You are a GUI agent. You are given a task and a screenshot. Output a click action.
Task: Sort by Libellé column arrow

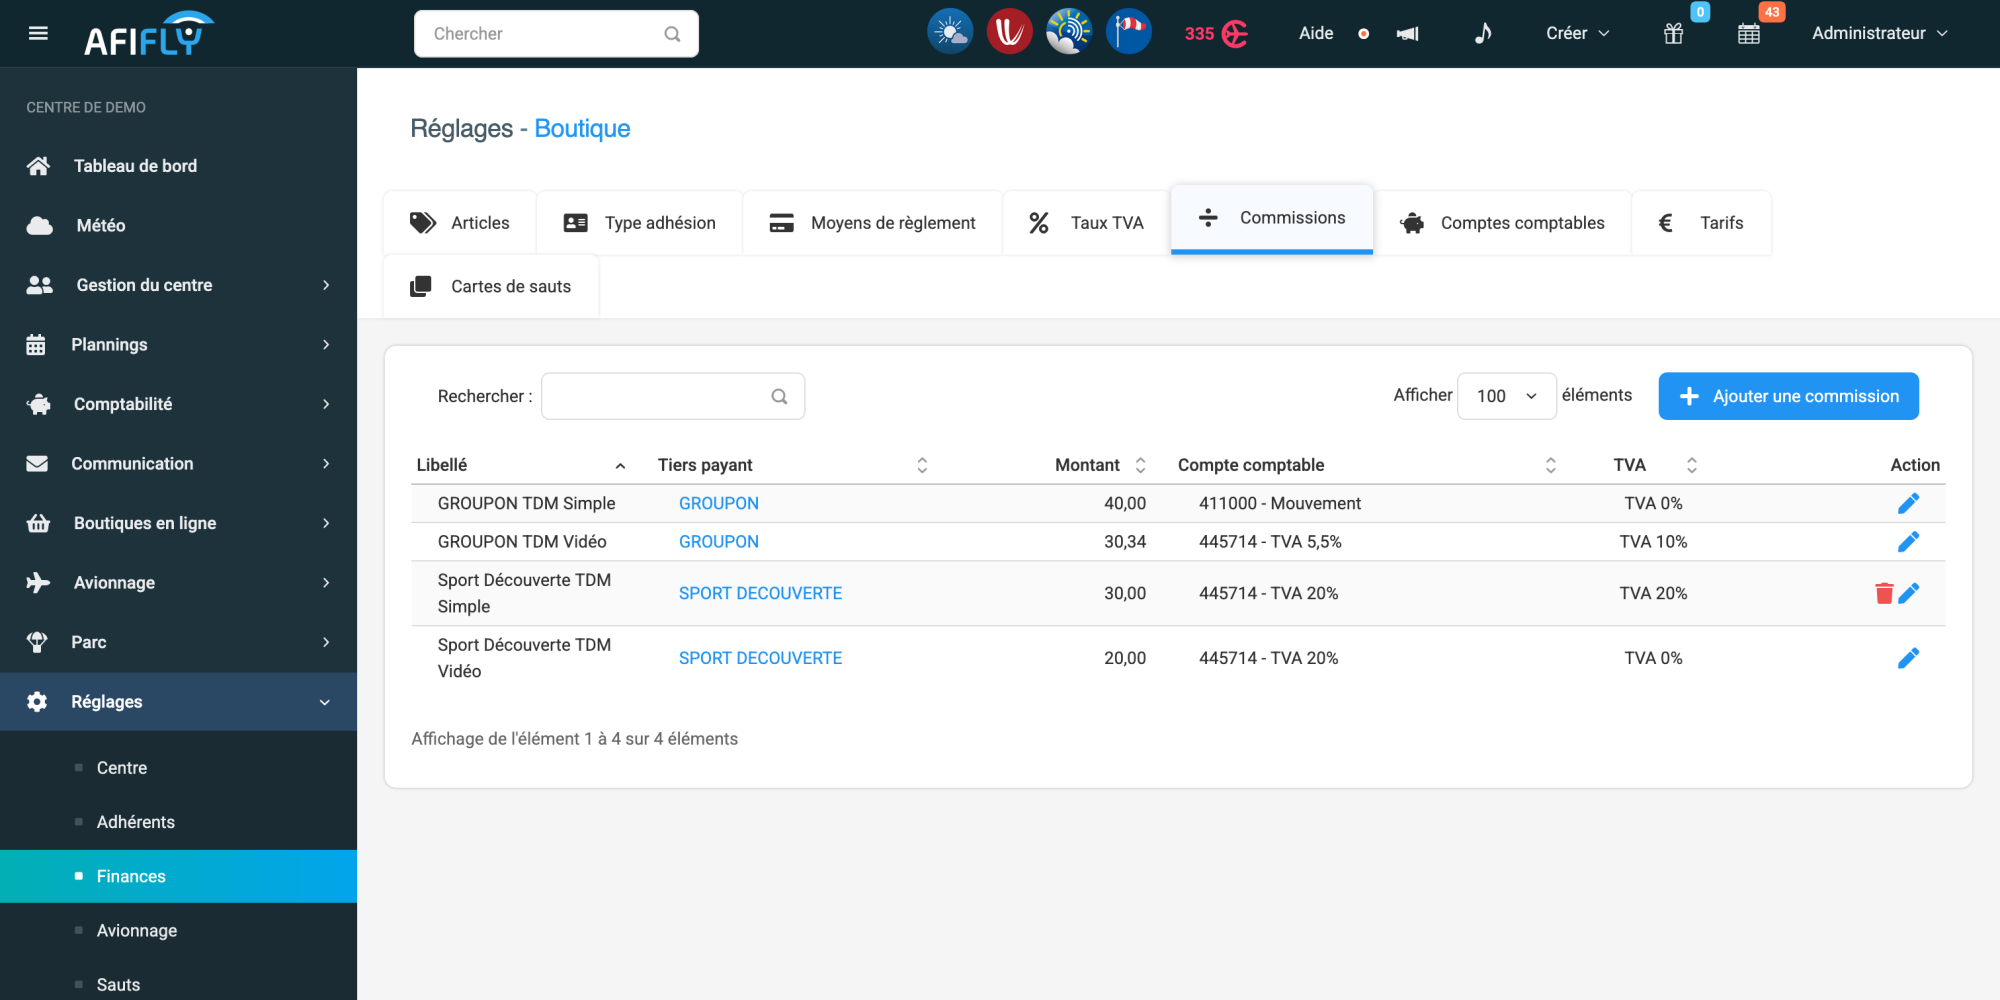pos(620,466)
